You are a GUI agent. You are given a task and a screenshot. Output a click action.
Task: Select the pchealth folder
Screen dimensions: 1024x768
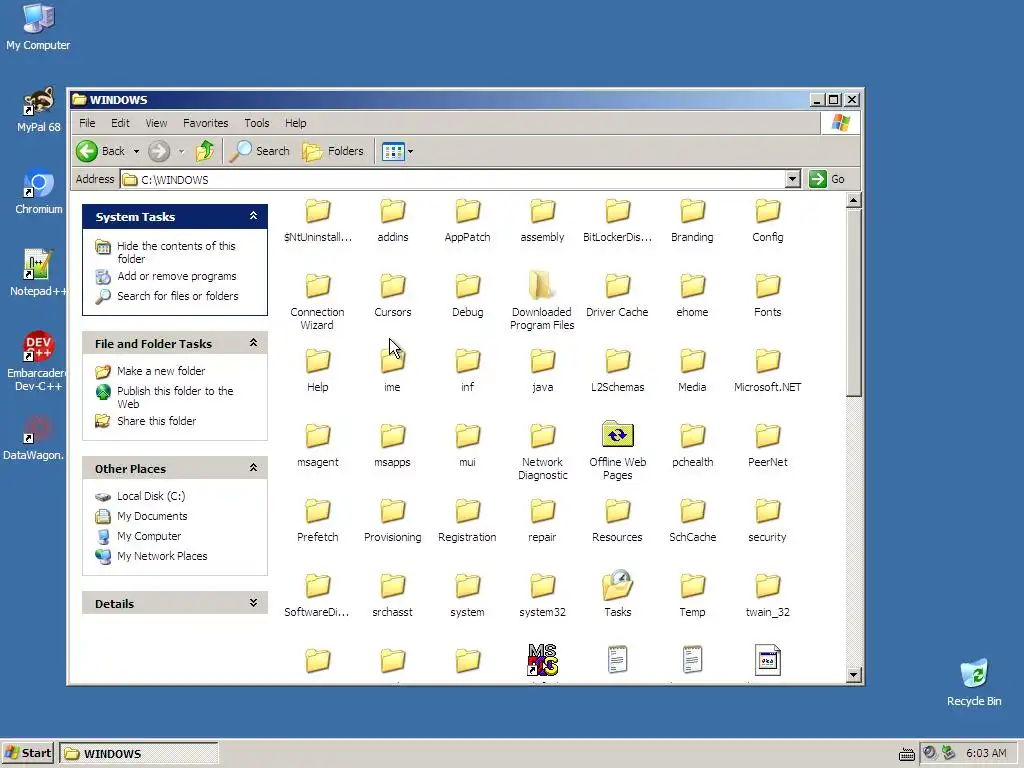(692, 445)
